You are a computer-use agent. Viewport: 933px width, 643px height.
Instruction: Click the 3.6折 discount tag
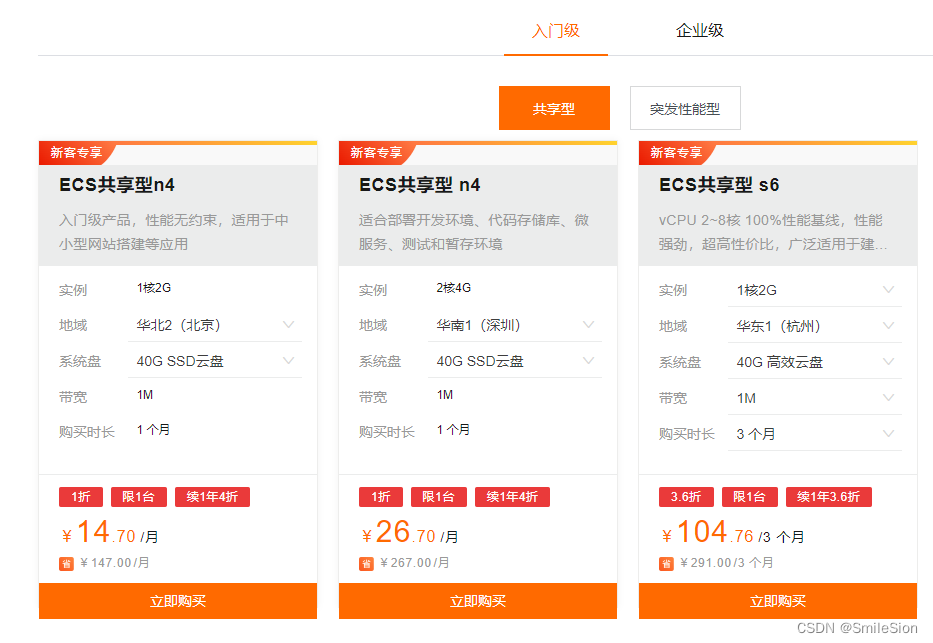[x=686, y=497]
